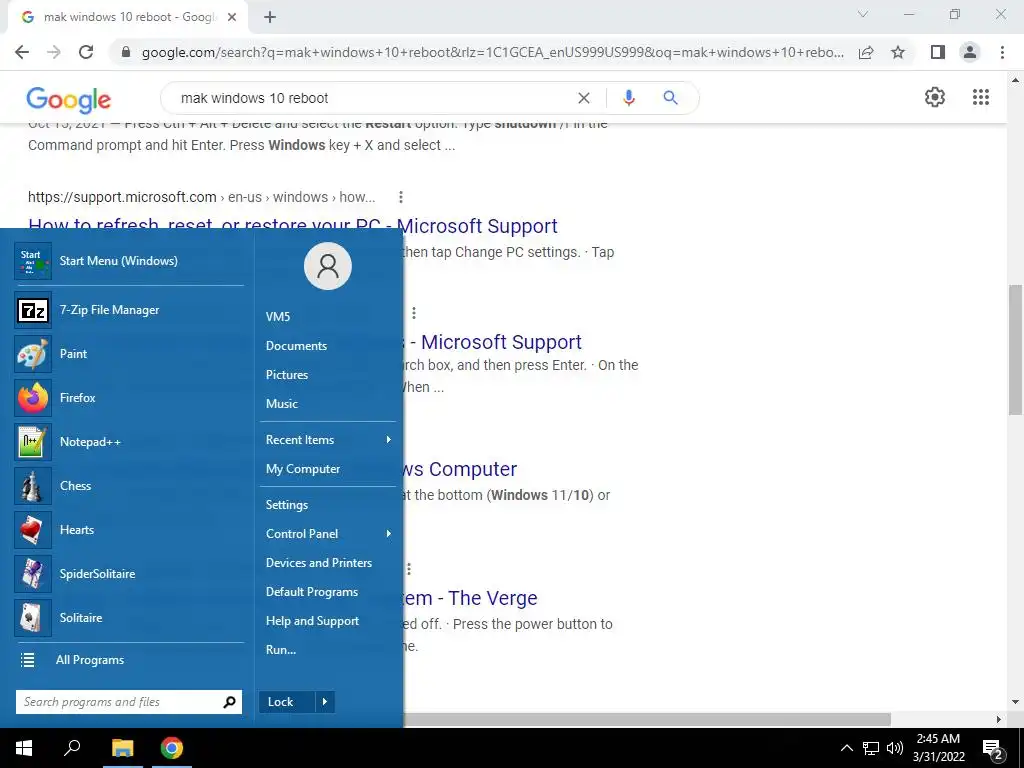Open Help and Support

coord(312,621)
